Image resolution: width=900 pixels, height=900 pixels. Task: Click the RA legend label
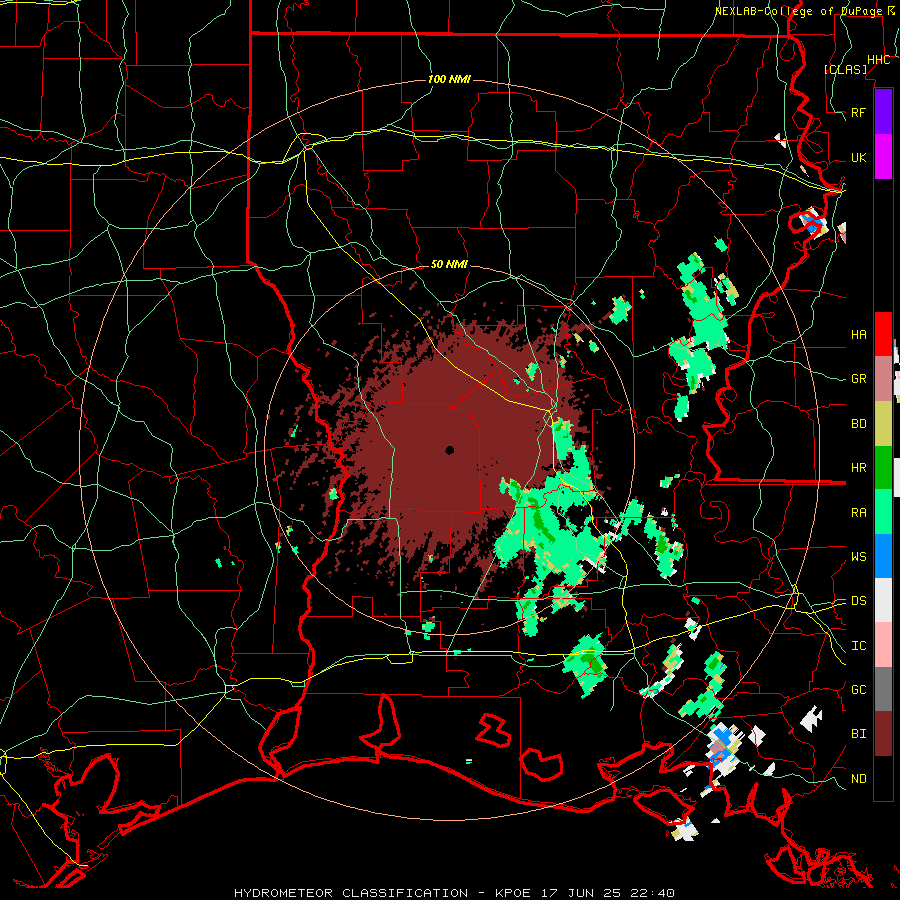coord(858,512)
